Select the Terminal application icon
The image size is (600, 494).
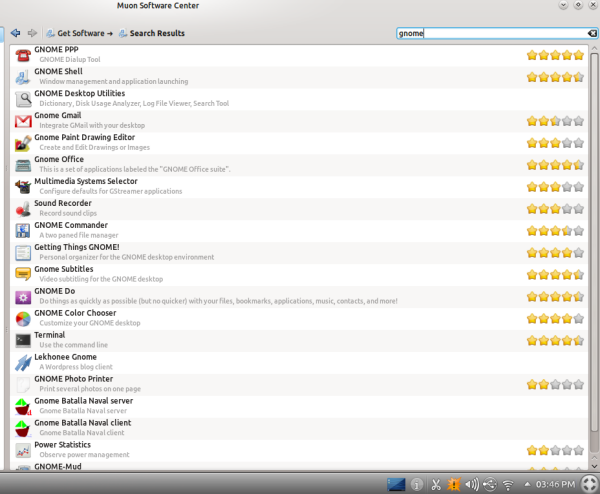point(23,340)
